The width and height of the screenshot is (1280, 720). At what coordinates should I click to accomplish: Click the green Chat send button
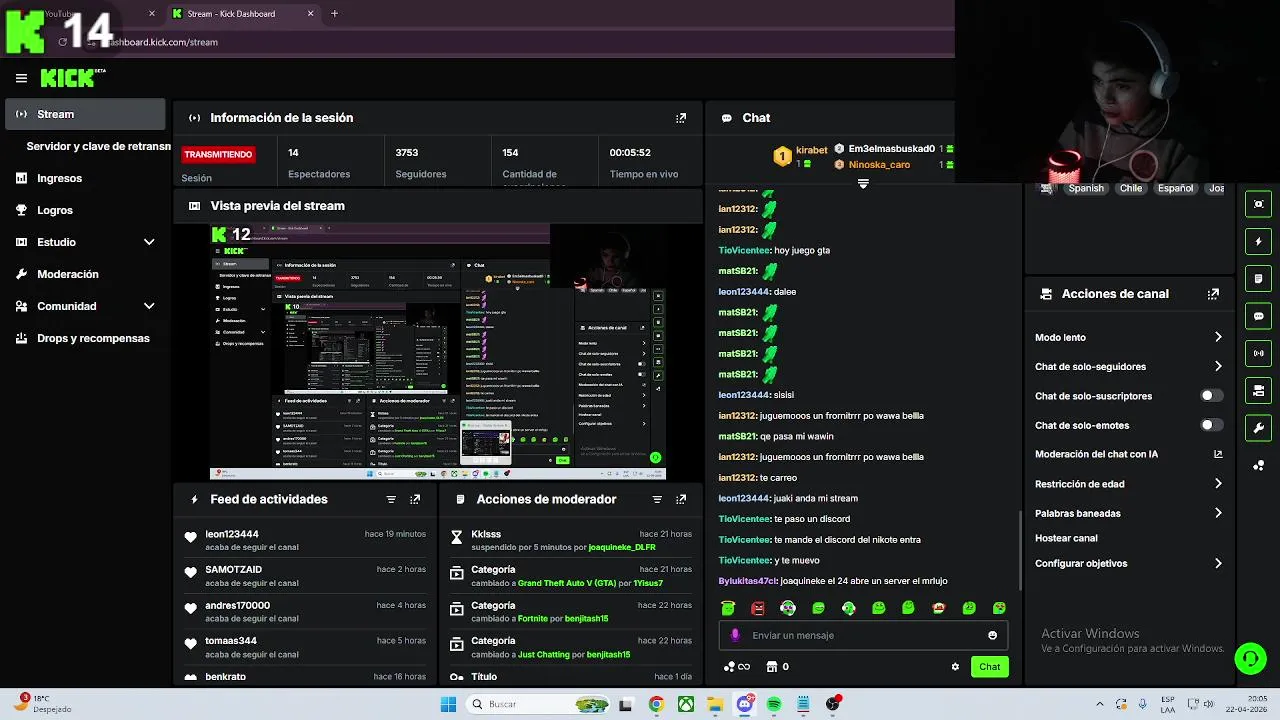click(x=989, y=667)
